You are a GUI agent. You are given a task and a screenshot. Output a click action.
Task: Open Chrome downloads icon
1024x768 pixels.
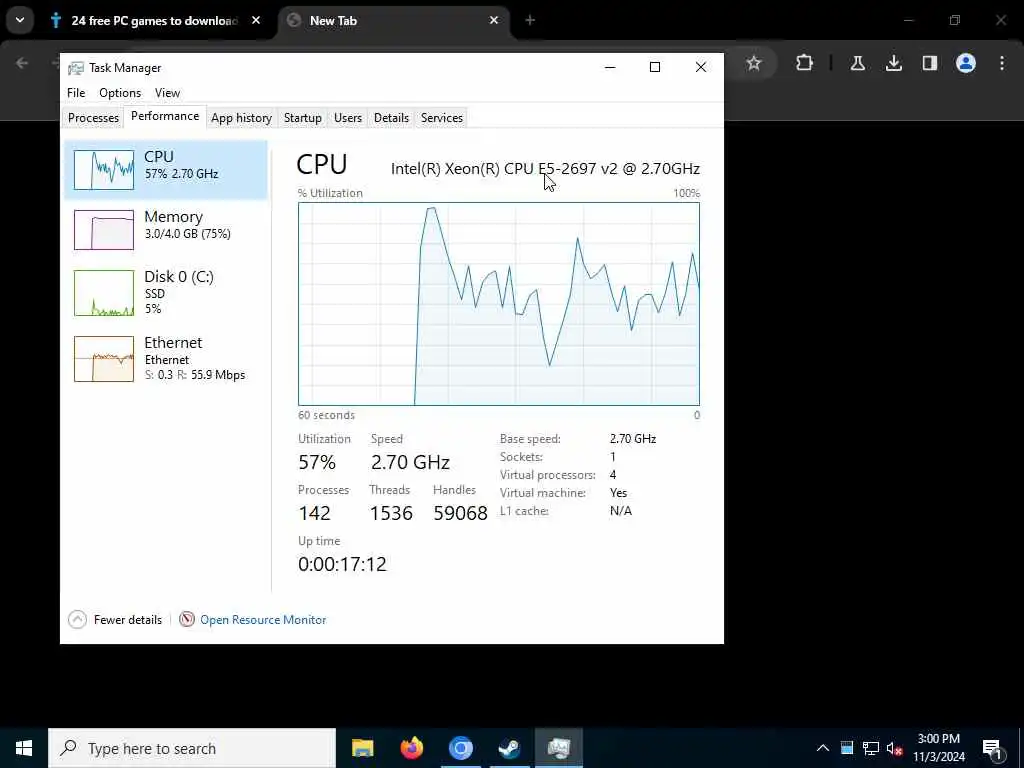tap(893, 63)
